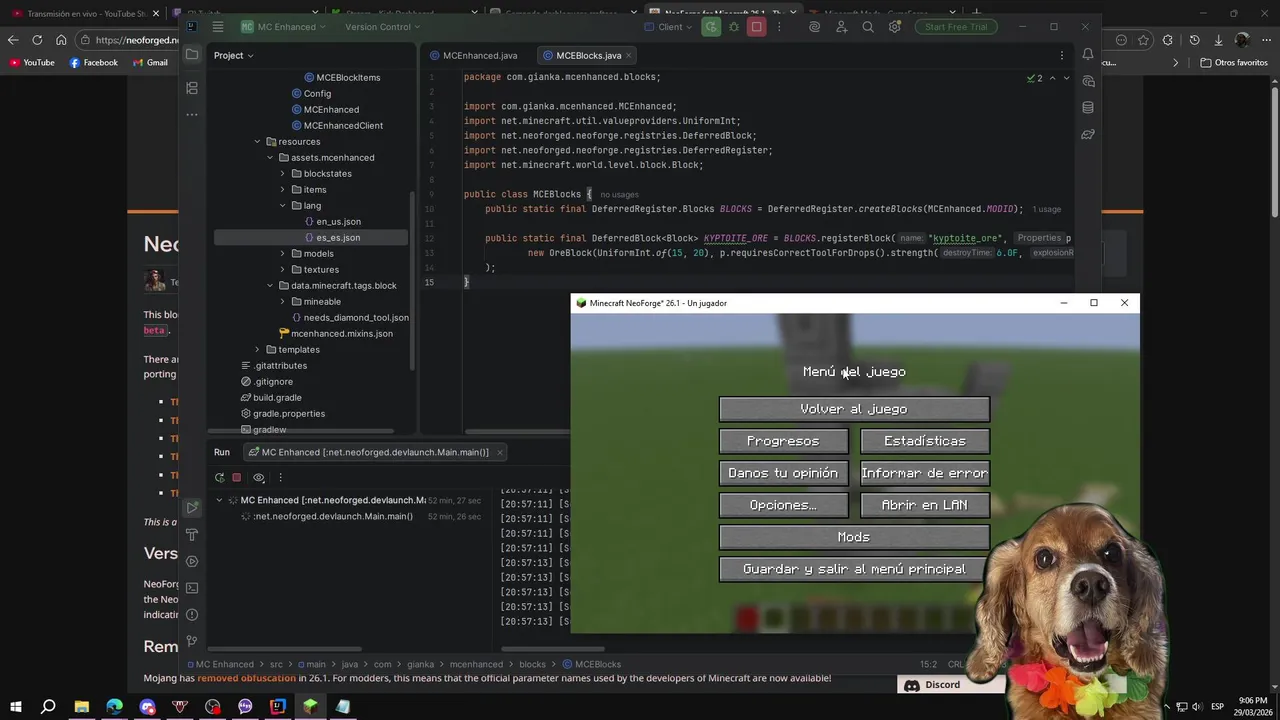Image resolution: width=1280 pixels, height=720 pixels.
Task: Click the Discord notification bar
Action: pyautogui.click(x=950, y=685)
